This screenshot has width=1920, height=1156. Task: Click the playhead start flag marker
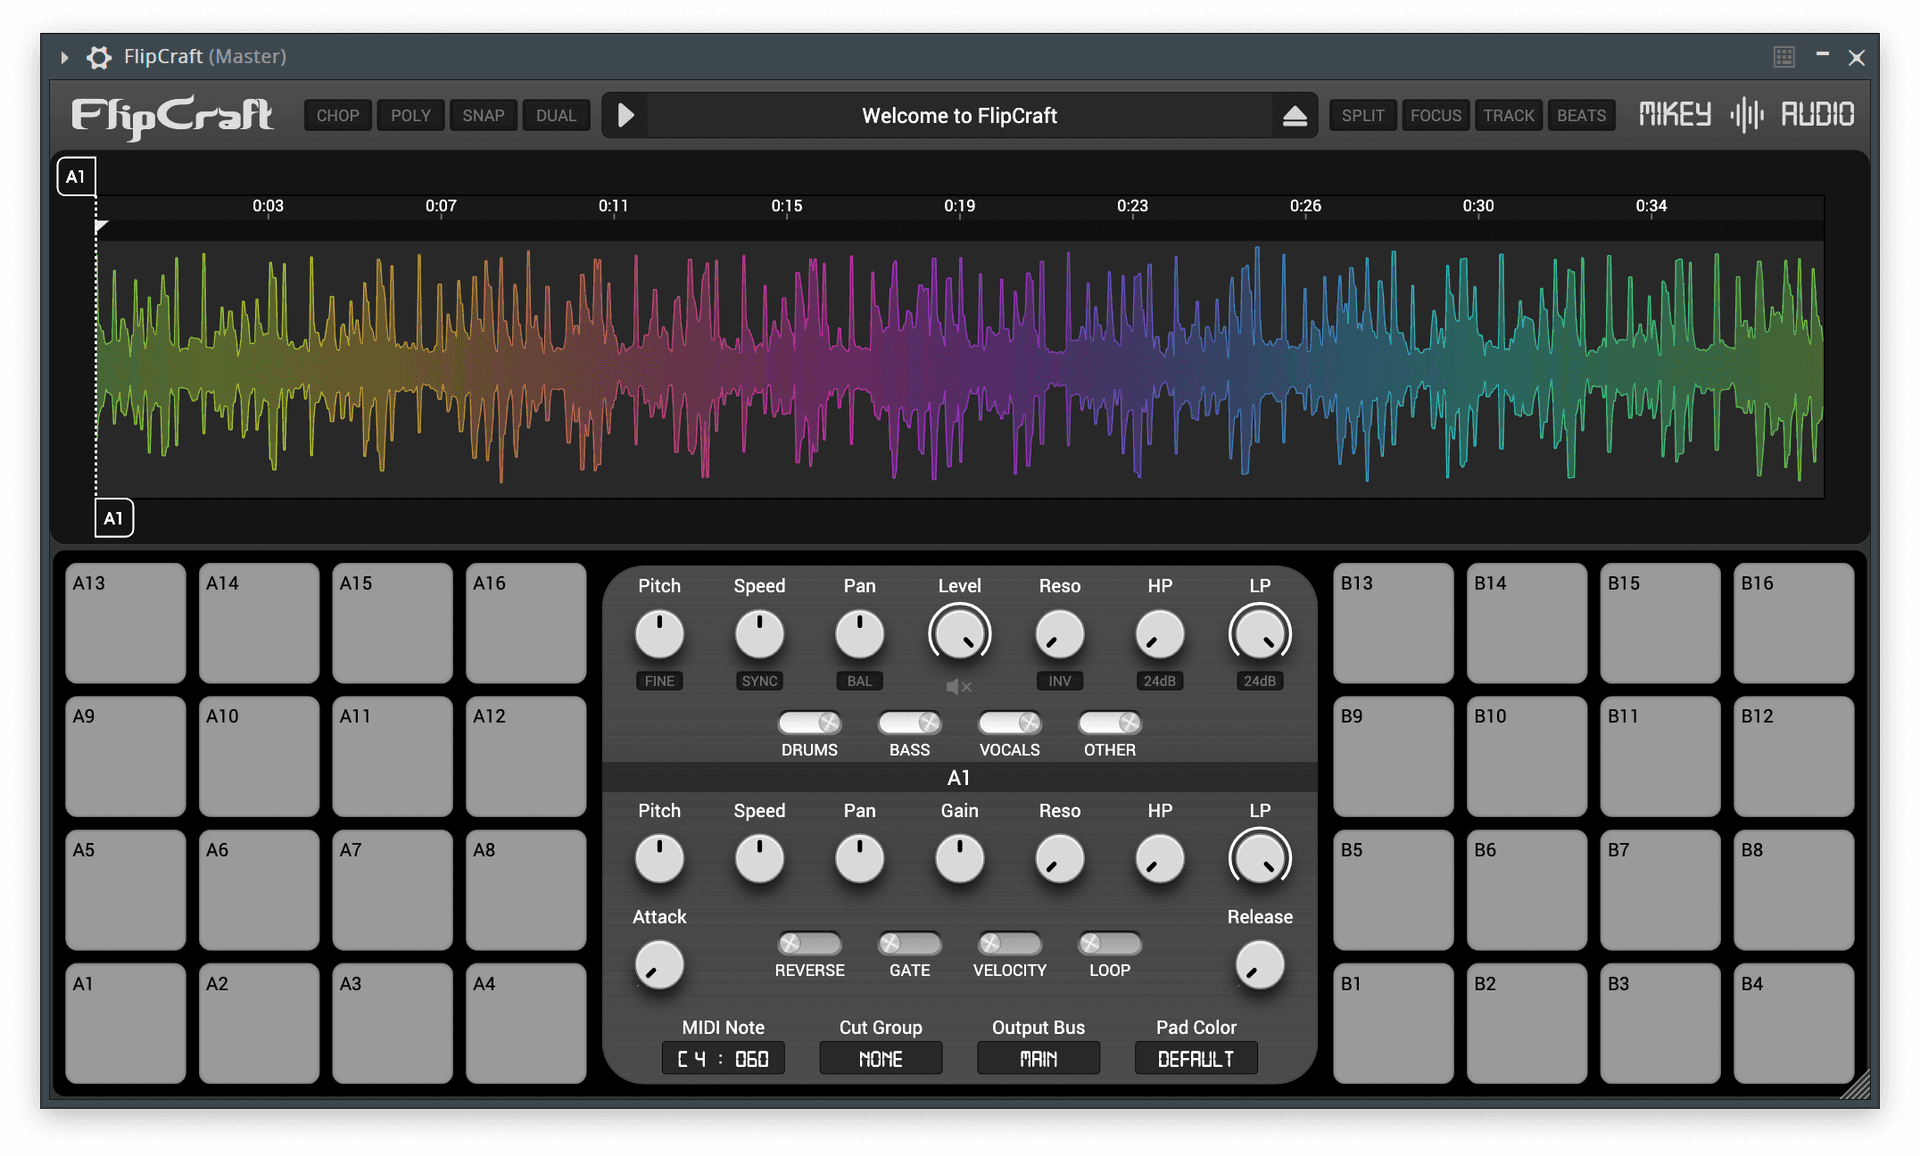tap(101, 227)
